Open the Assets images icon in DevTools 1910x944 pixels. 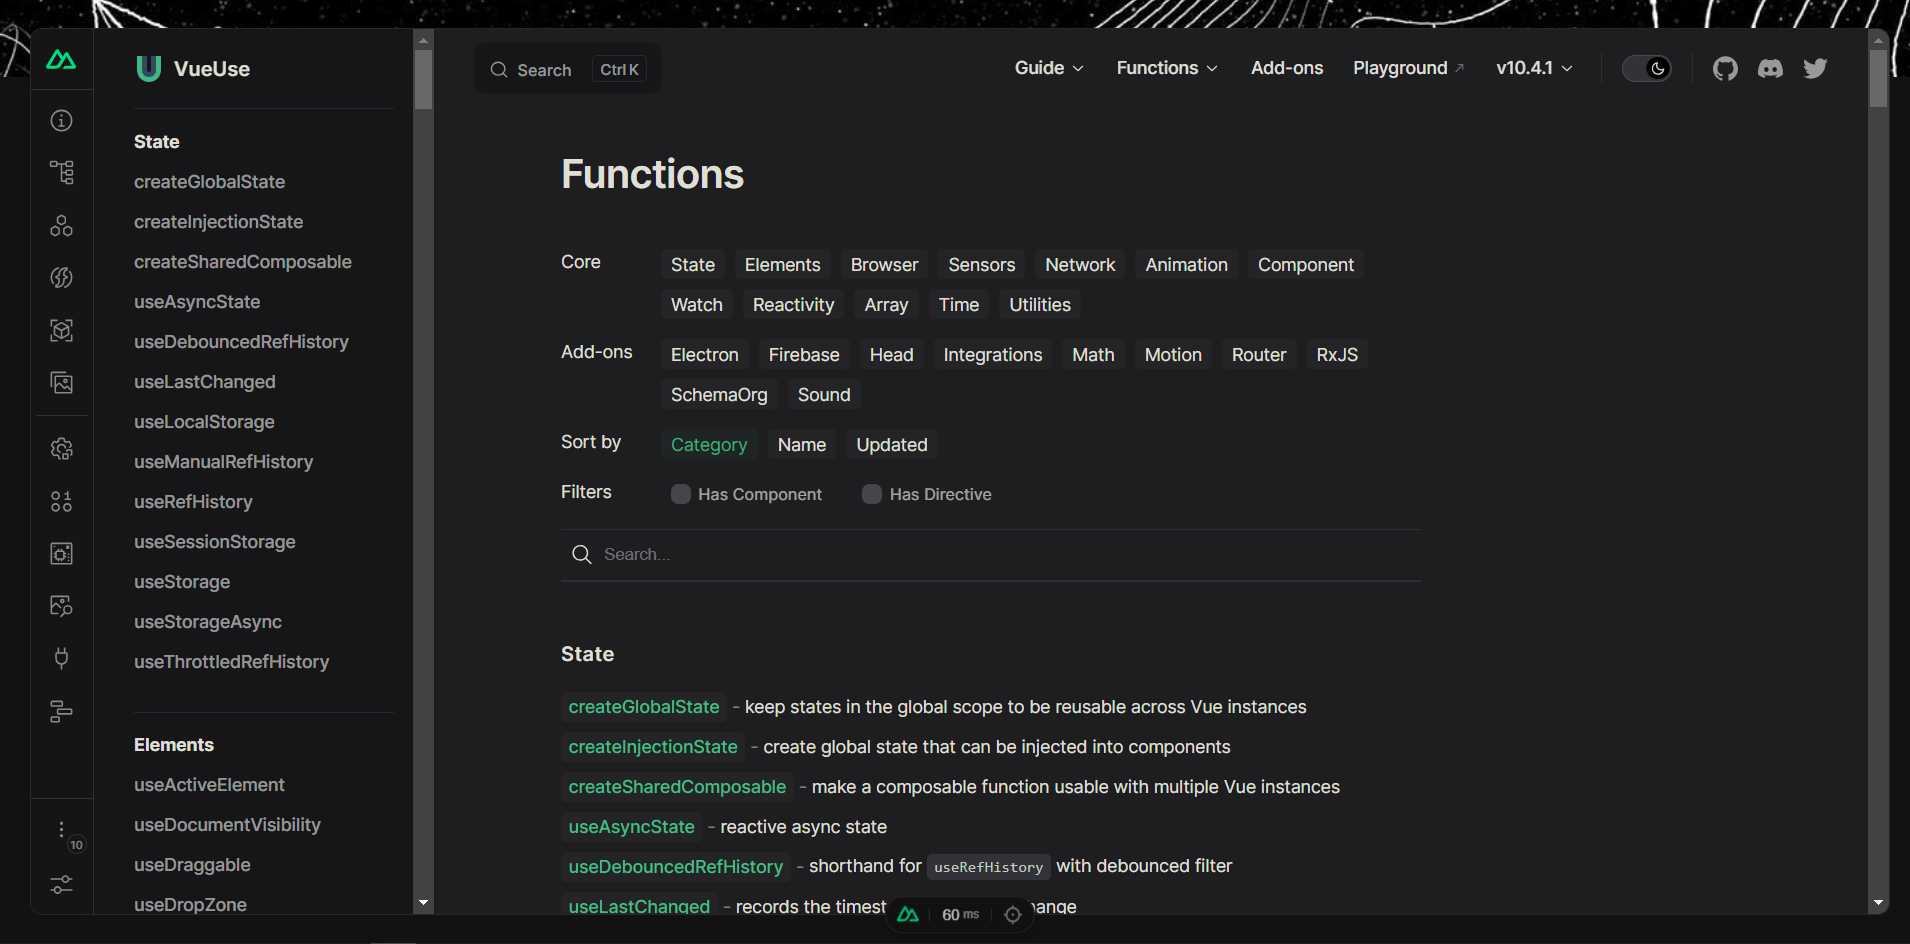coord(62,383)
